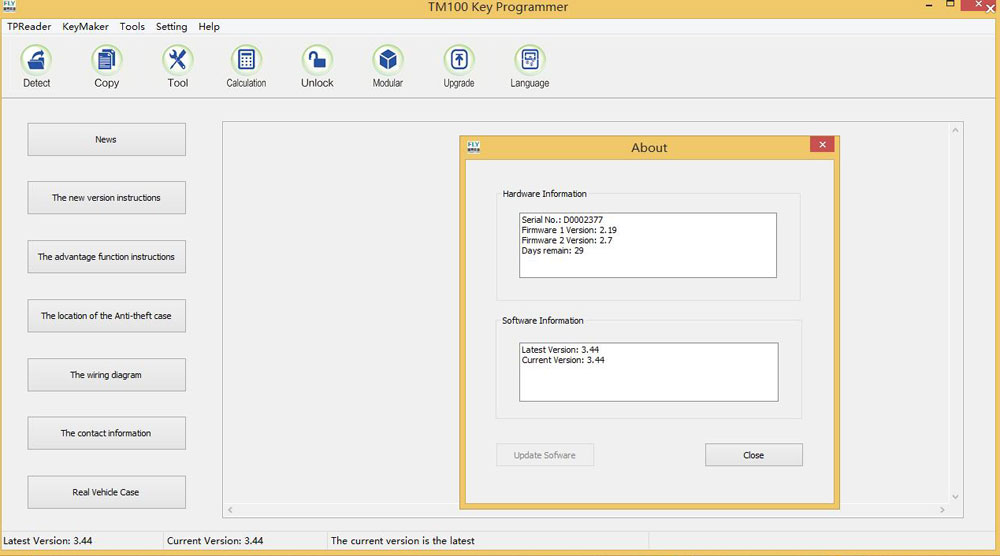
Task: Click the Firmware 2 Version: 2.7 line
Action: pyautogui.click(x=566, y=240)
